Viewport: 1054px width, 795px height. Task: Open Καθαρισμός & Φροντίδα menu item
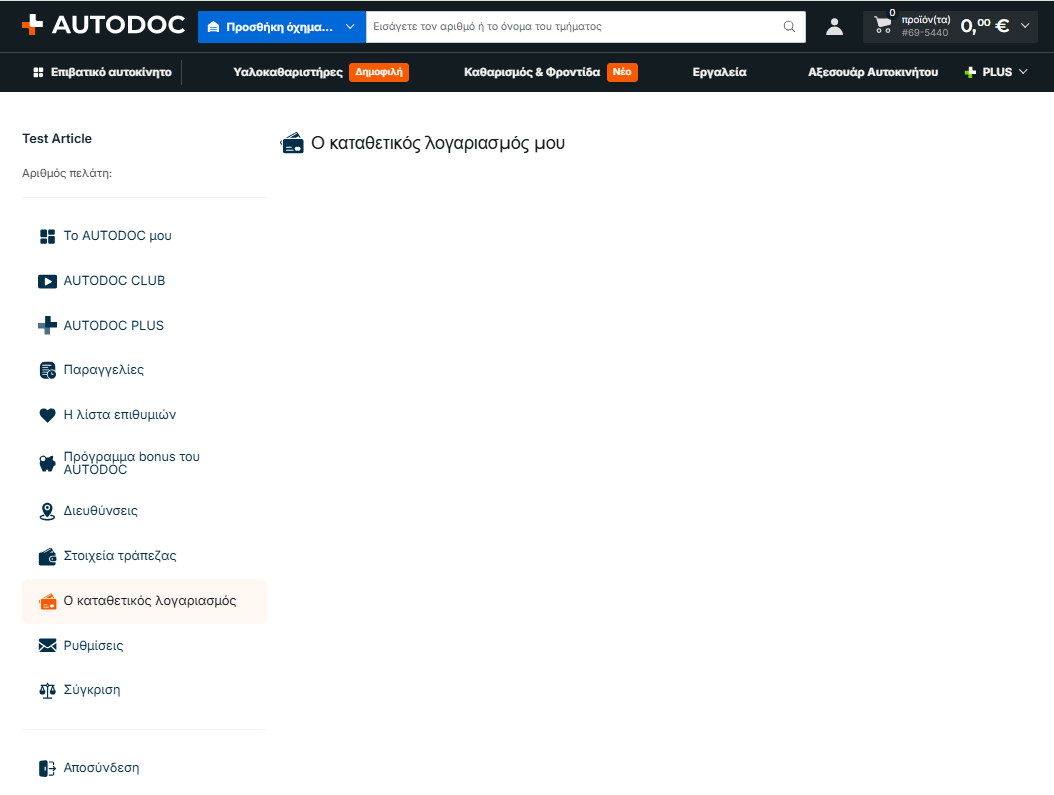pos(532,72)
